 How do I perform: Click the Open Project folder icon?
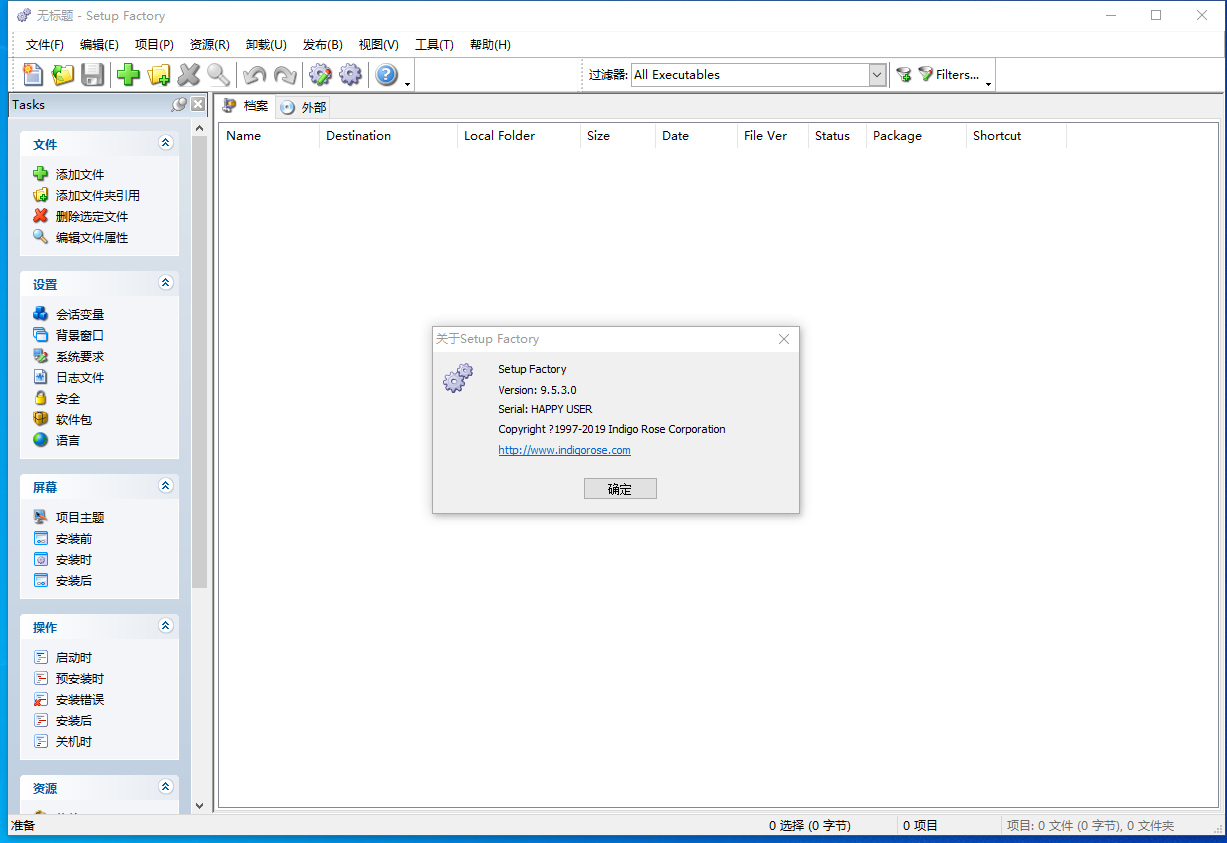[x=63, y=75]
